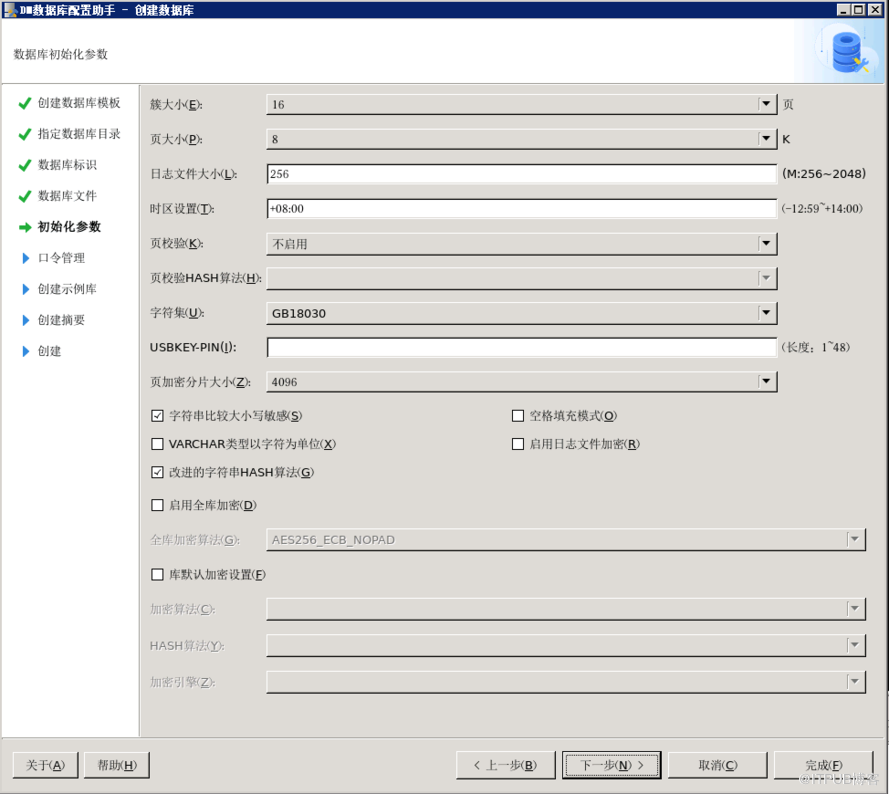889x794 pixels.
Task: Click 初始化参数 current step label
Action: [x=69, y=227]
